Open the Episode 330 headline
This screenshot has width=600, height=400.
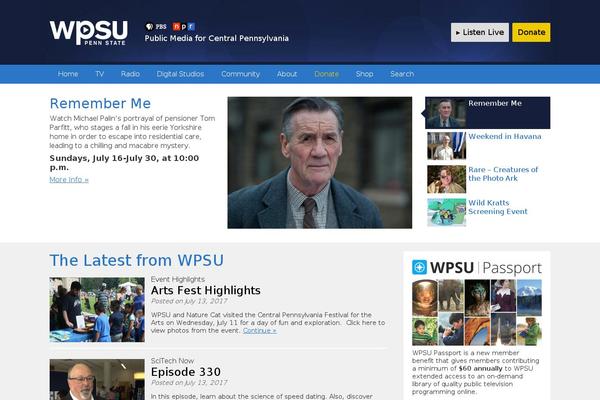(x=186, y=372)
